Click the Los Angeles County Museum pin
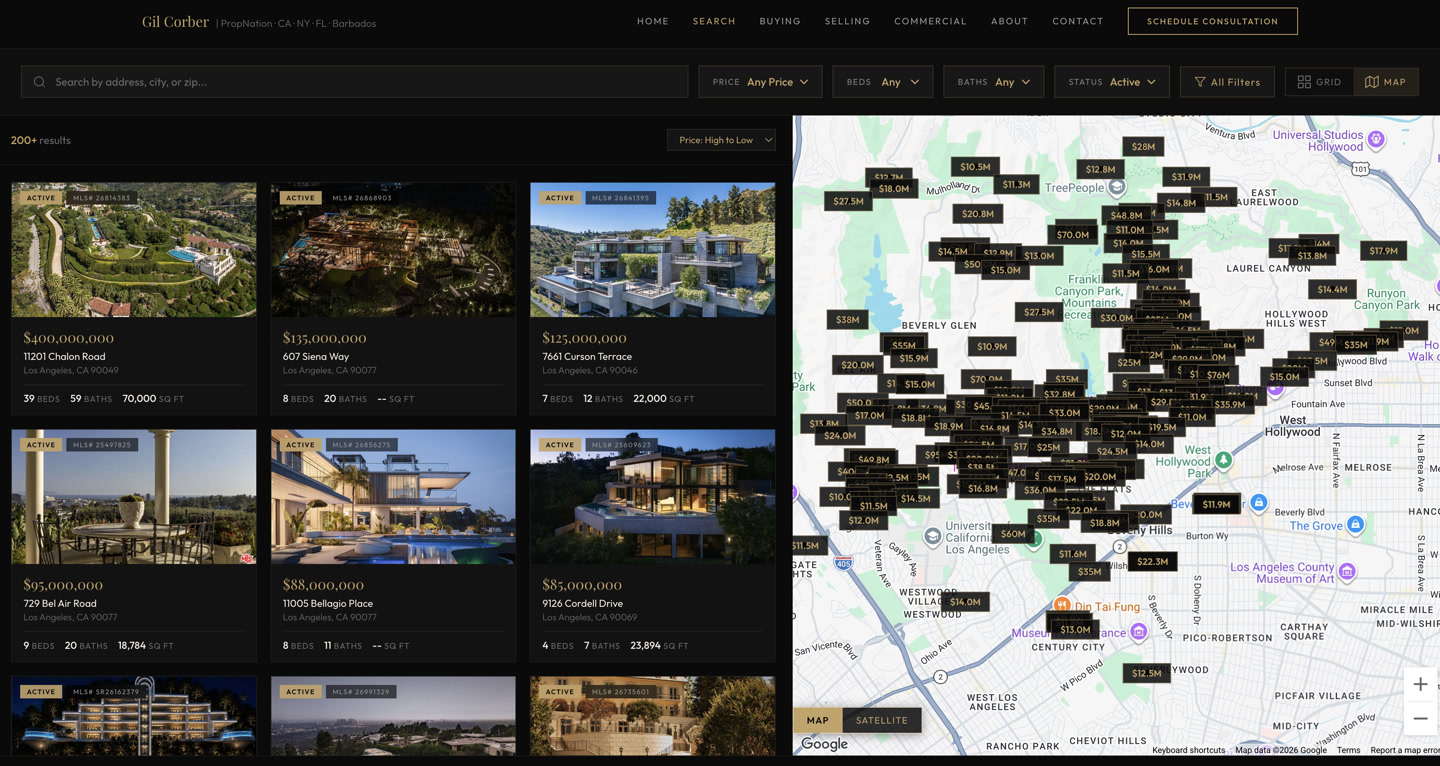 coord(1347,572)
